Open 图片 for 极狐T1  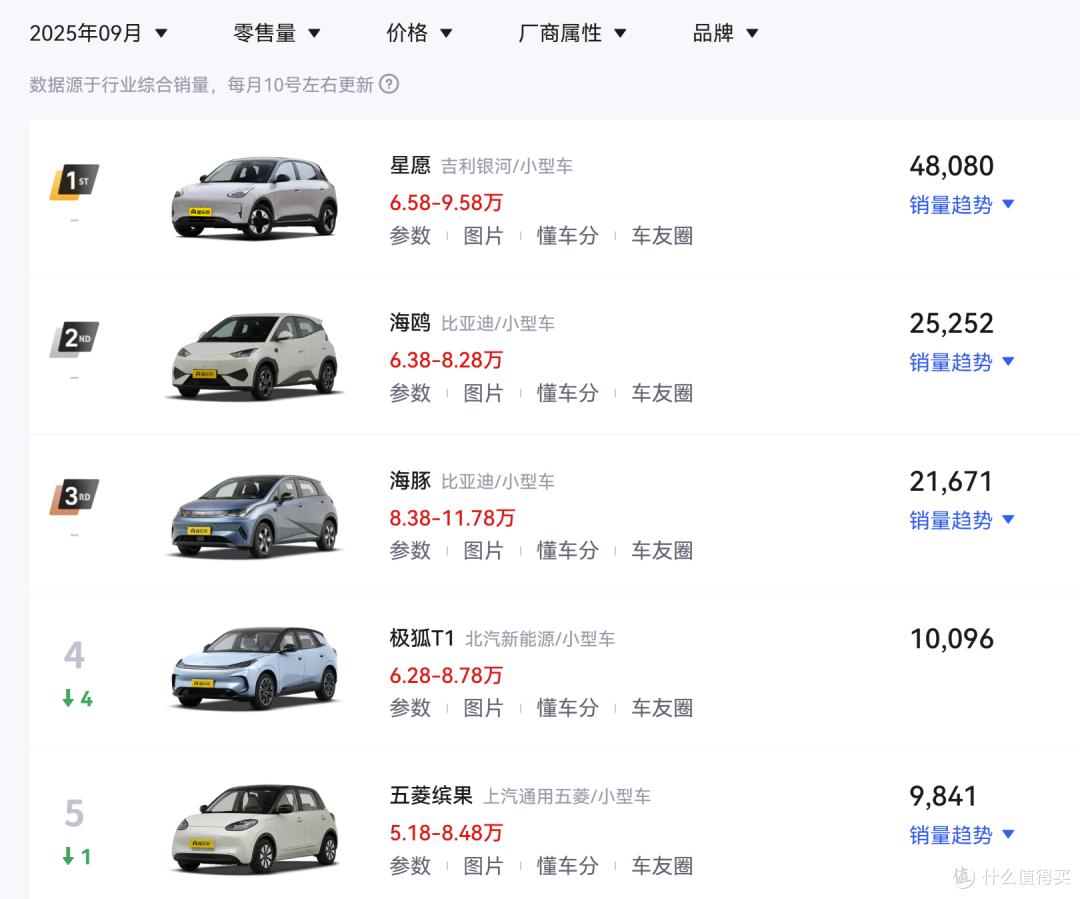point(484,707)
